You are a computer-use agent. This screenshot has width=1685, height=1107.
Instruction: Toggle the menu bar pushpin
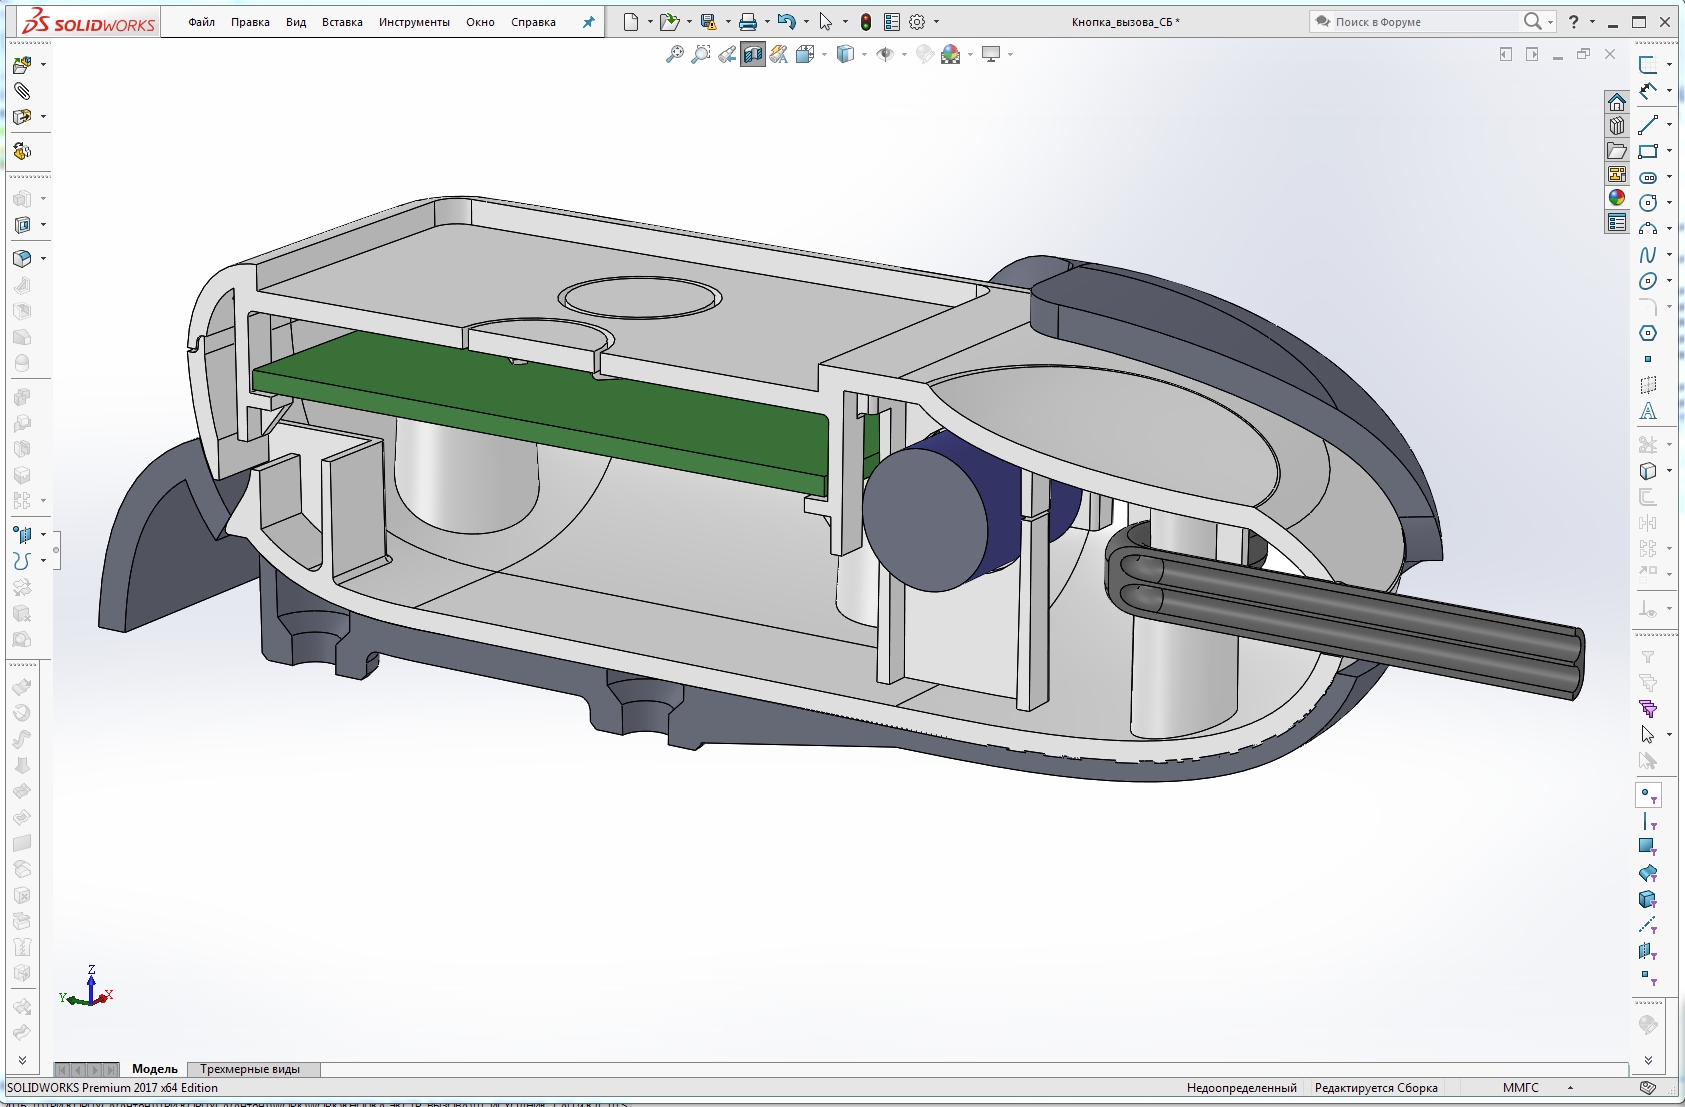pos(588,21)
